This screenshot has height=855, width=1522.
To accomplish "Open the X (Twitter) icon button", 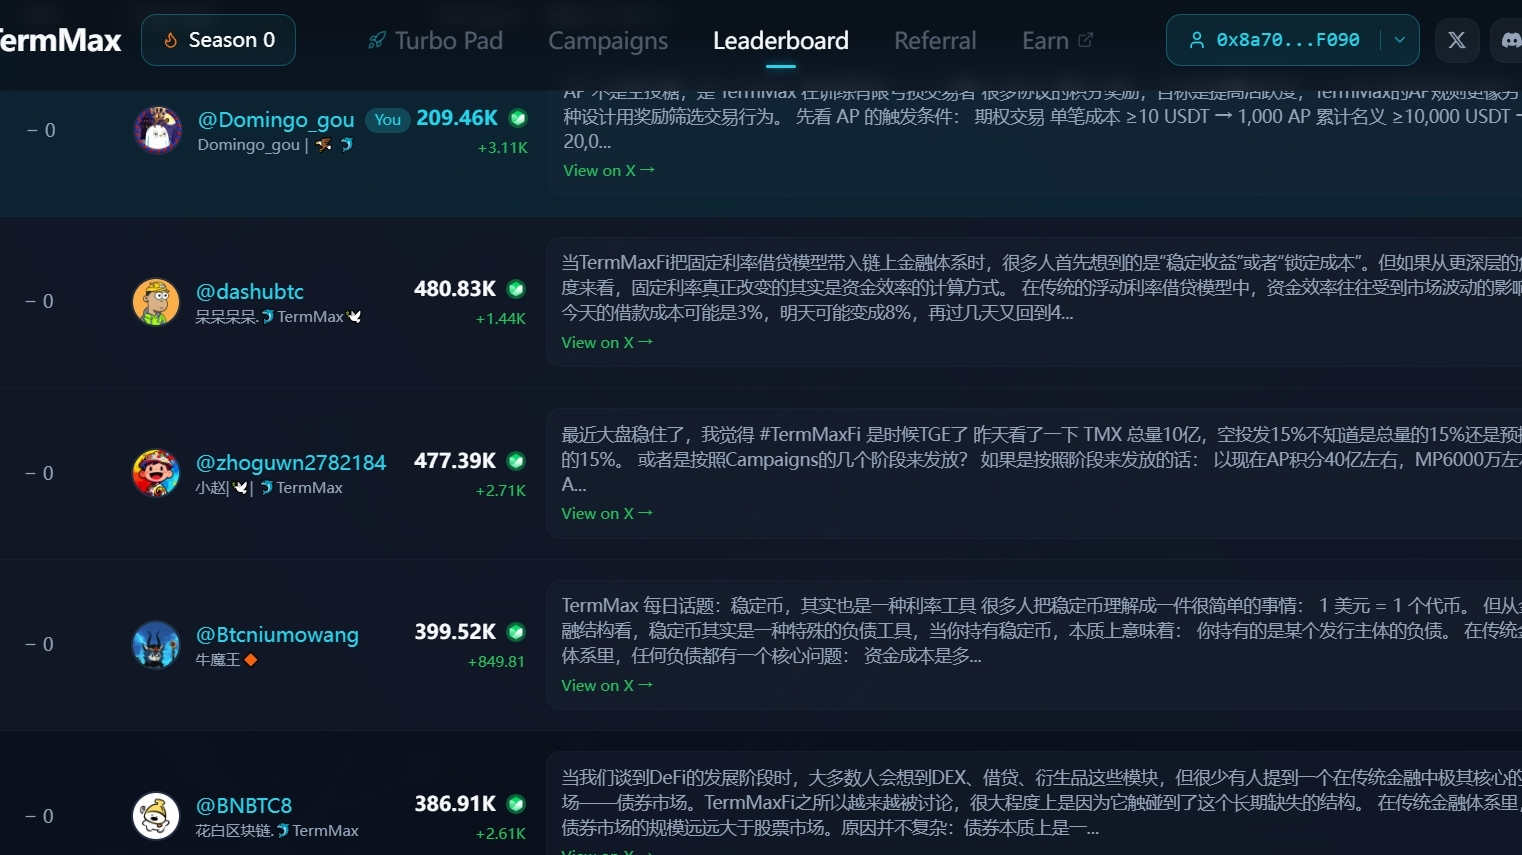I will 1457,40.
